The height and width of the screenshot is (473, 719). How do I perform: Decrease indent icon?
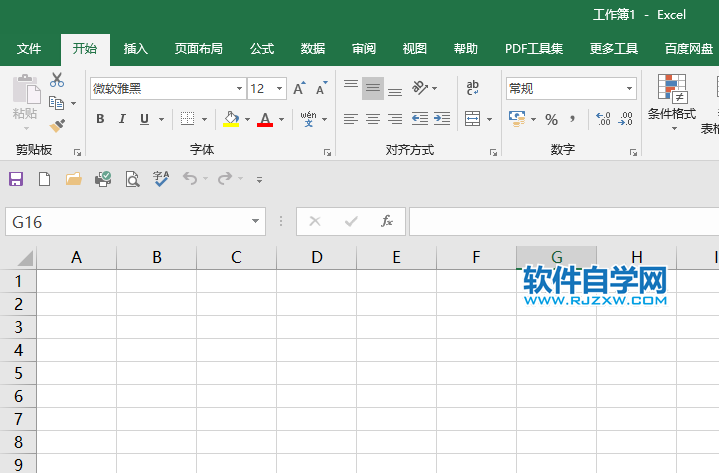click(420, 119)
